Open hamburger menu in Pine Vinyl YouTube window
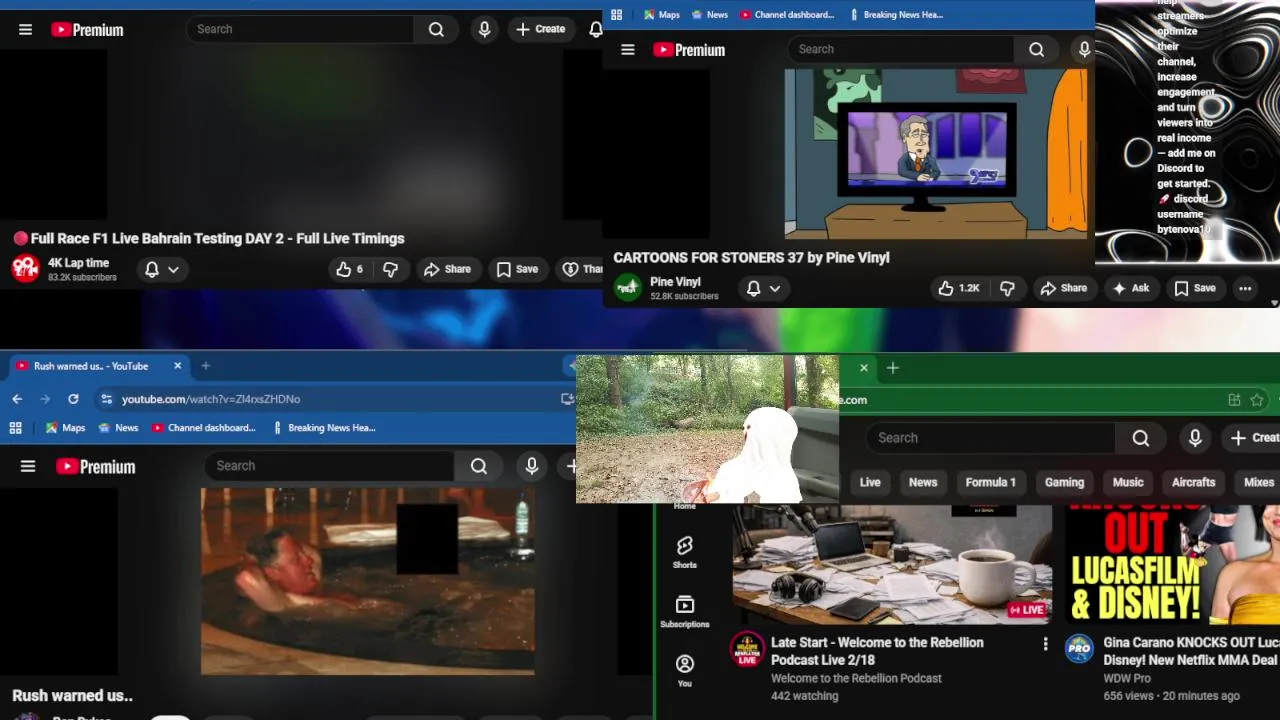Viewport: 1280px width, 720px height. pos(628,50)
